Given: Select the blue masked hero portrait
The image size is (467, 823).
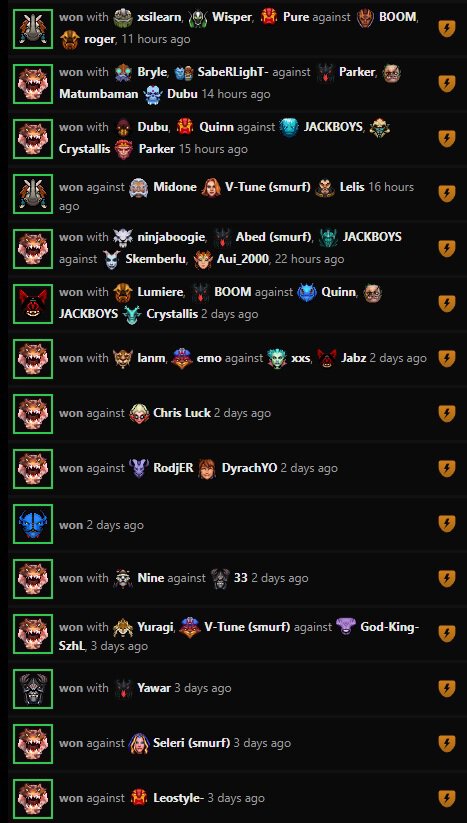Looking at the screenshot, I should tap(33, 524).
